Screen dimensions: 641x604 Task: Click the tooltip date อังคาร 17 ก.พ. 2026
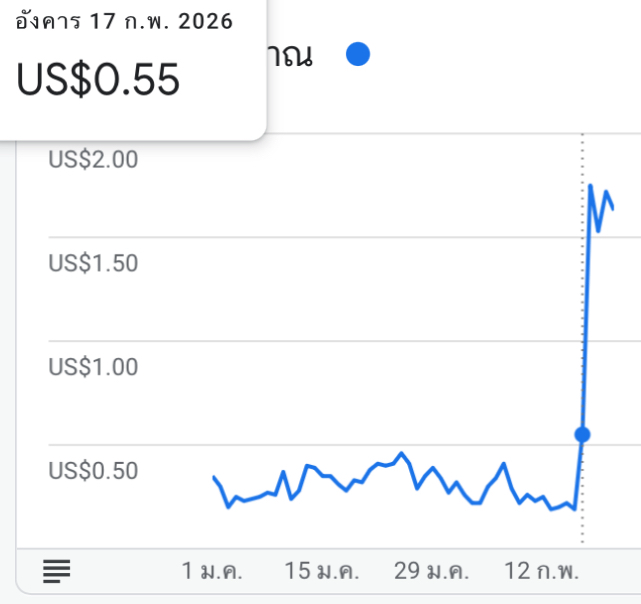tap(124, 21)
